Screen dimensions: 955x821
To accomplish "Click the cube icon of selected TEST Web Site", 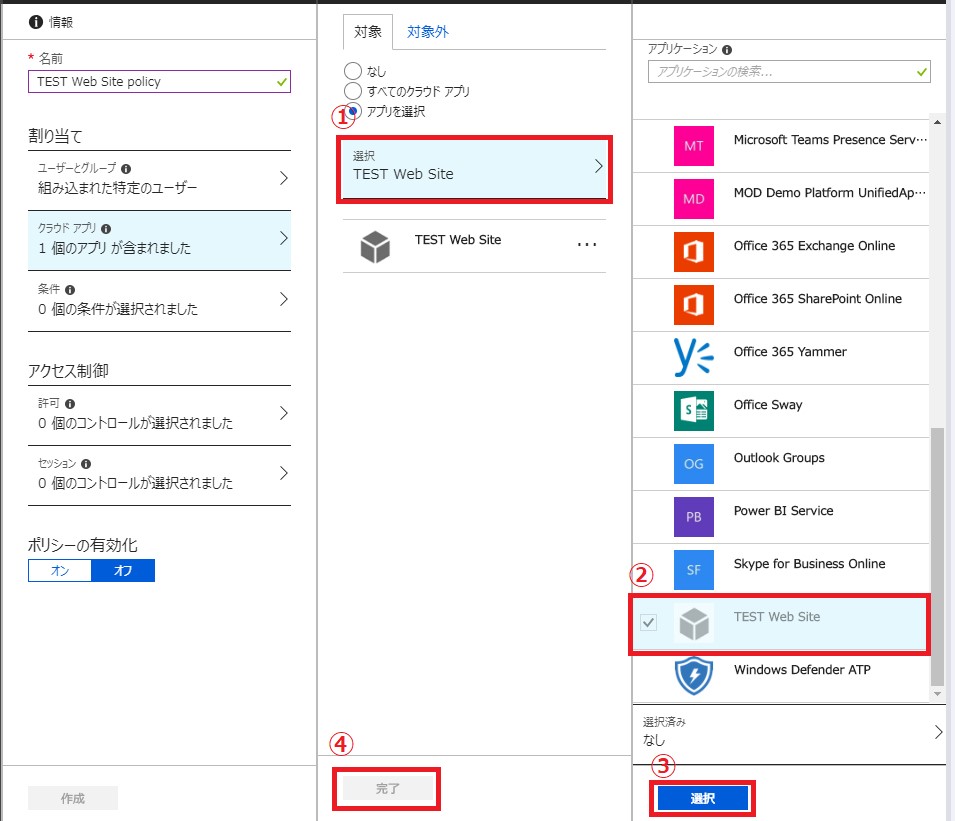I will click(x=375, y=247).
